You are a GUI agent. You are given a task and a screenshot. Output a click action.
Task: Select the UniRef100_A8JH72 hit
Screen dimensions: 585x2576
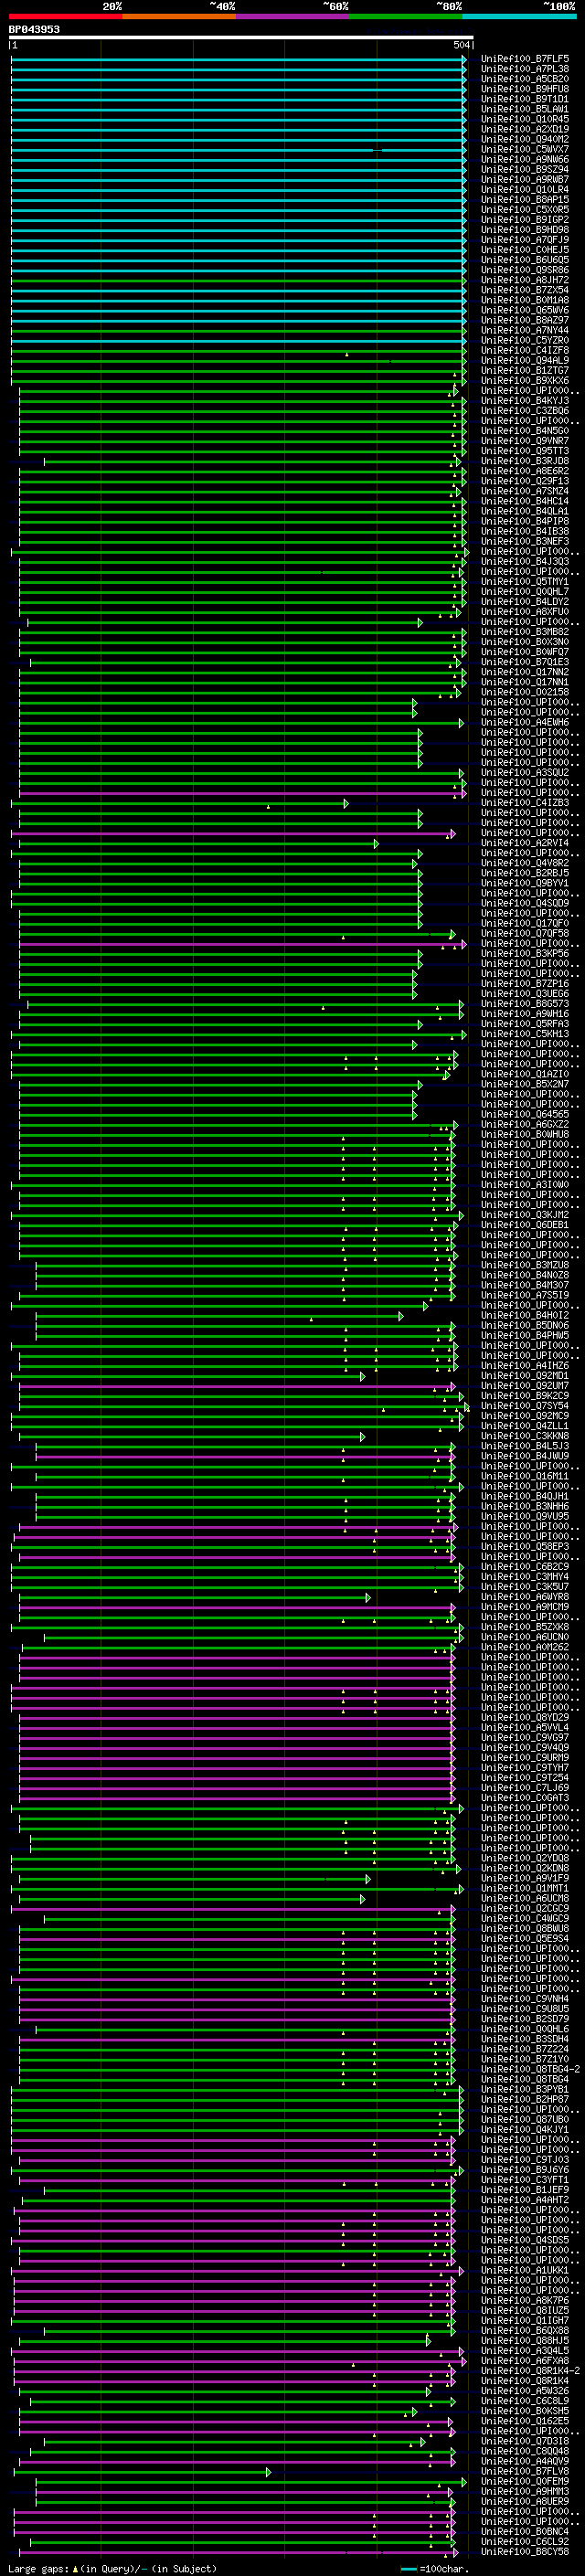coord(525,280)
